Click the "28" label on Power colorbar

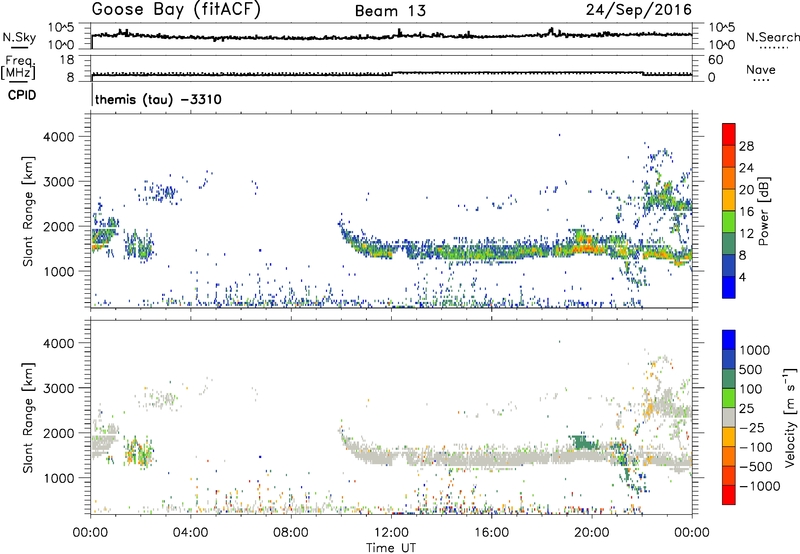(746, 146)
